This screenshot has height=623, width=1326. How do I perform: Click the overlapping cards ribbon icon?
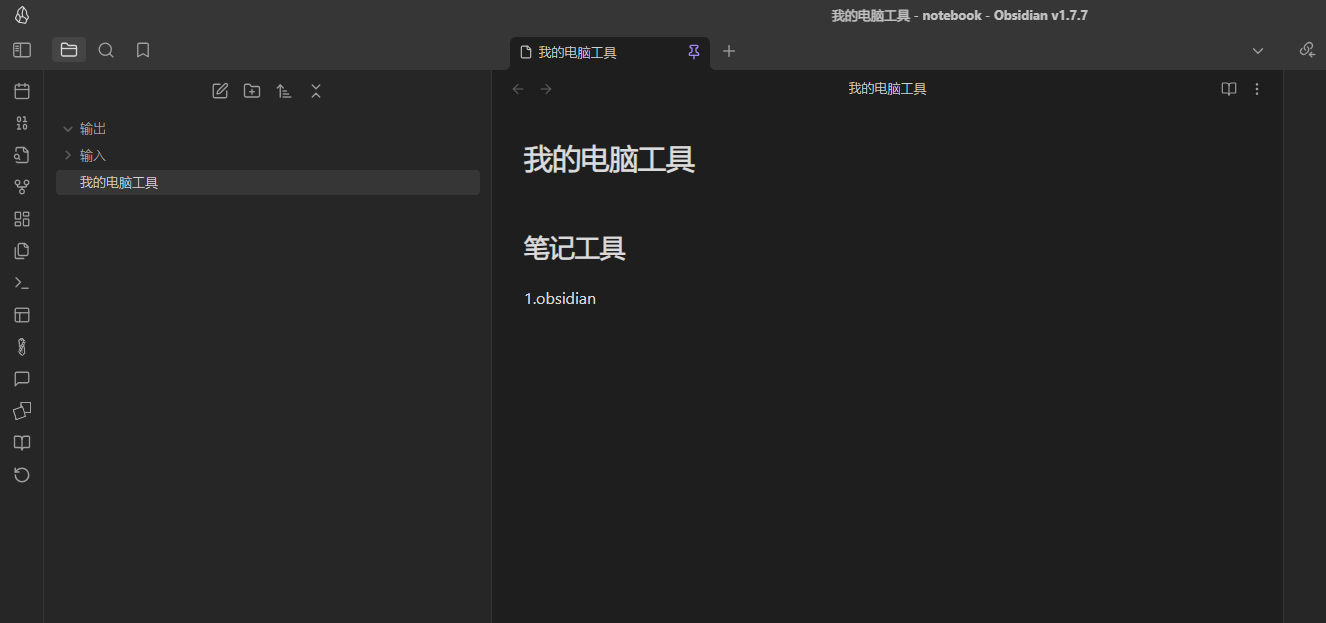[22, 411]
